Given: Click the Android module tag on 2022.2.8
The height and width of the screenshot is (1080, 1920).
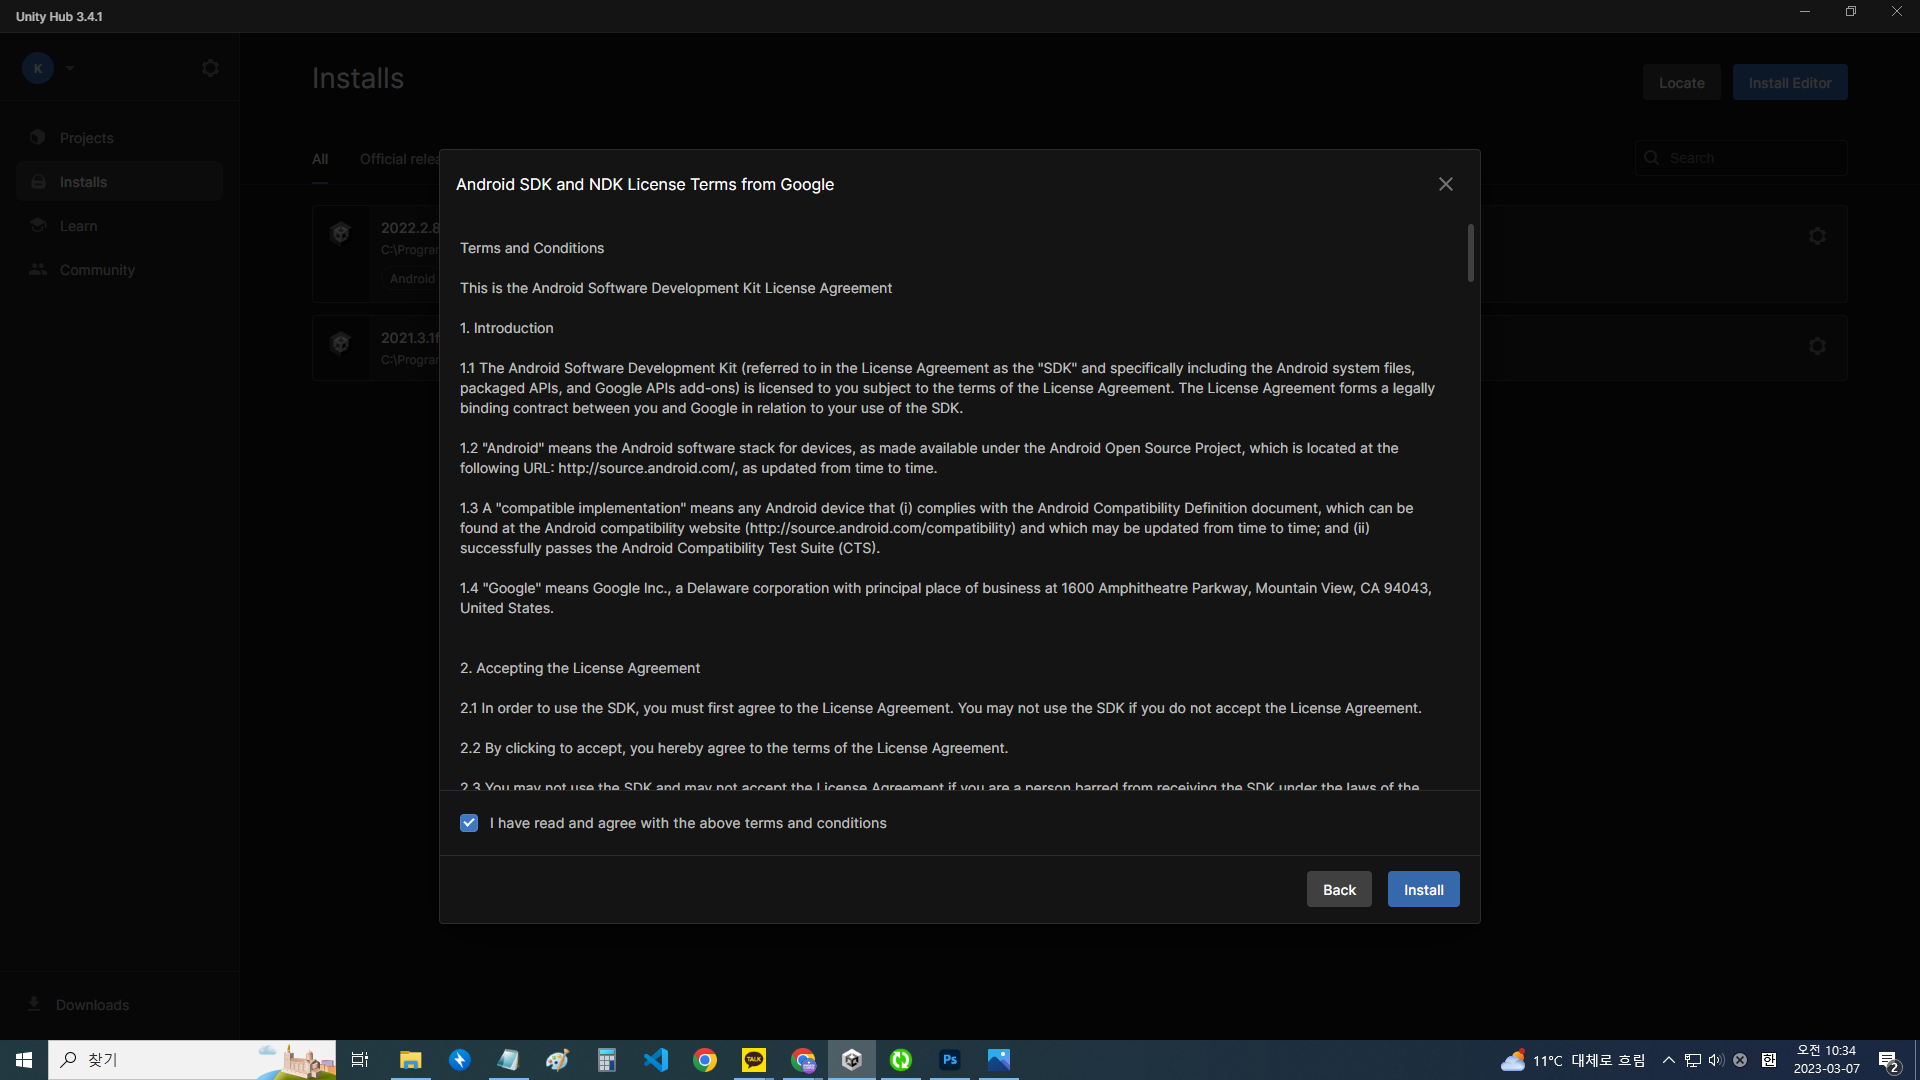Looking at the screenshot, I should [412, 279].
